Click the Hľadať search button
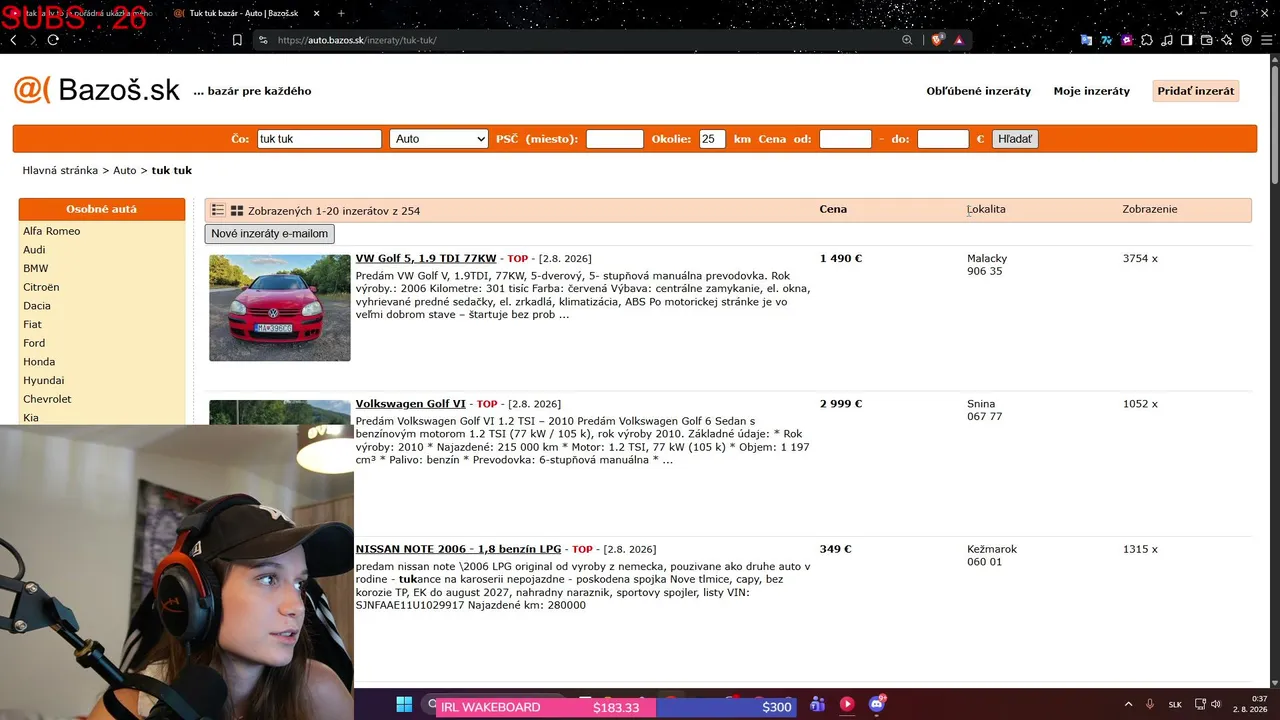 click(1015, 139)
